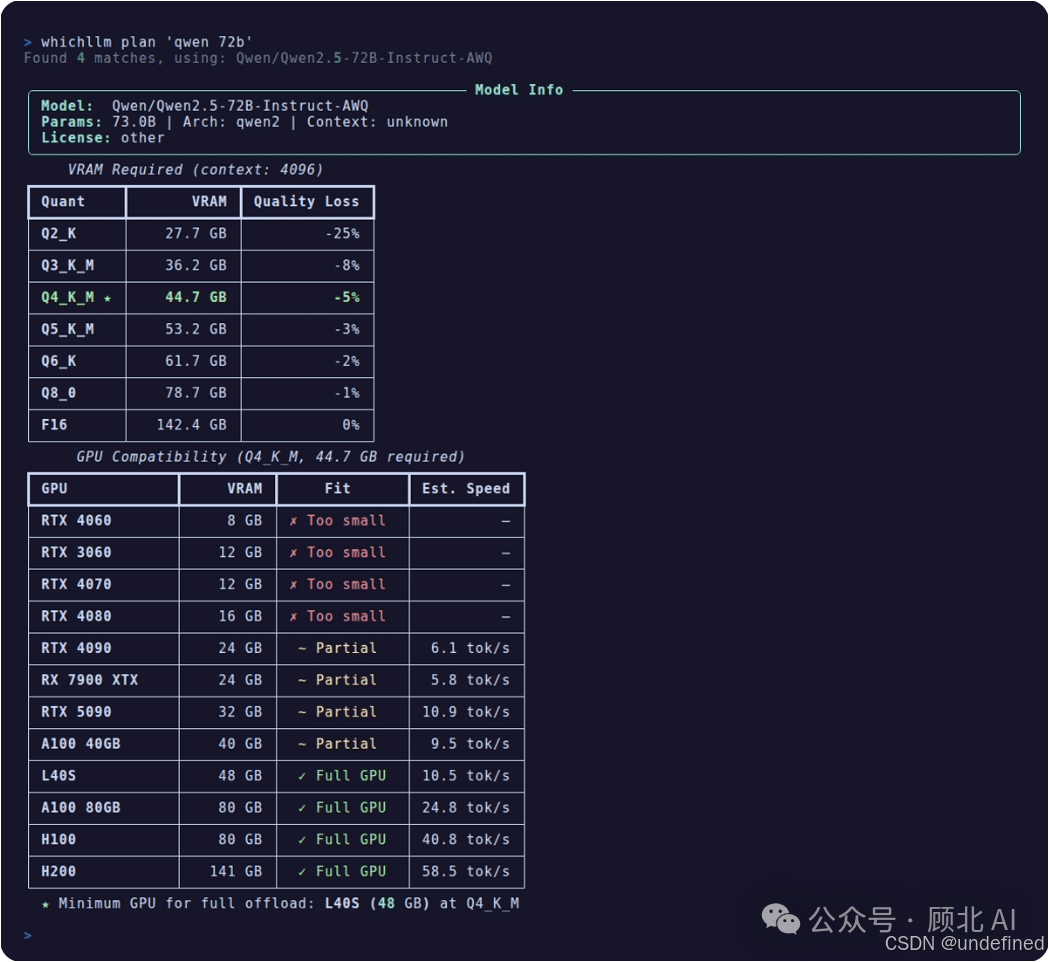Click the A100 40GB GPU row name

(81, 744)
